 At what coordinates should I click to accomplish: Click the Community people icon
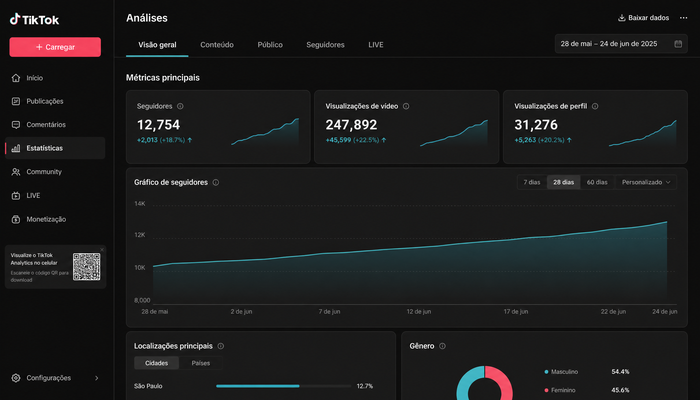point(16,172)
